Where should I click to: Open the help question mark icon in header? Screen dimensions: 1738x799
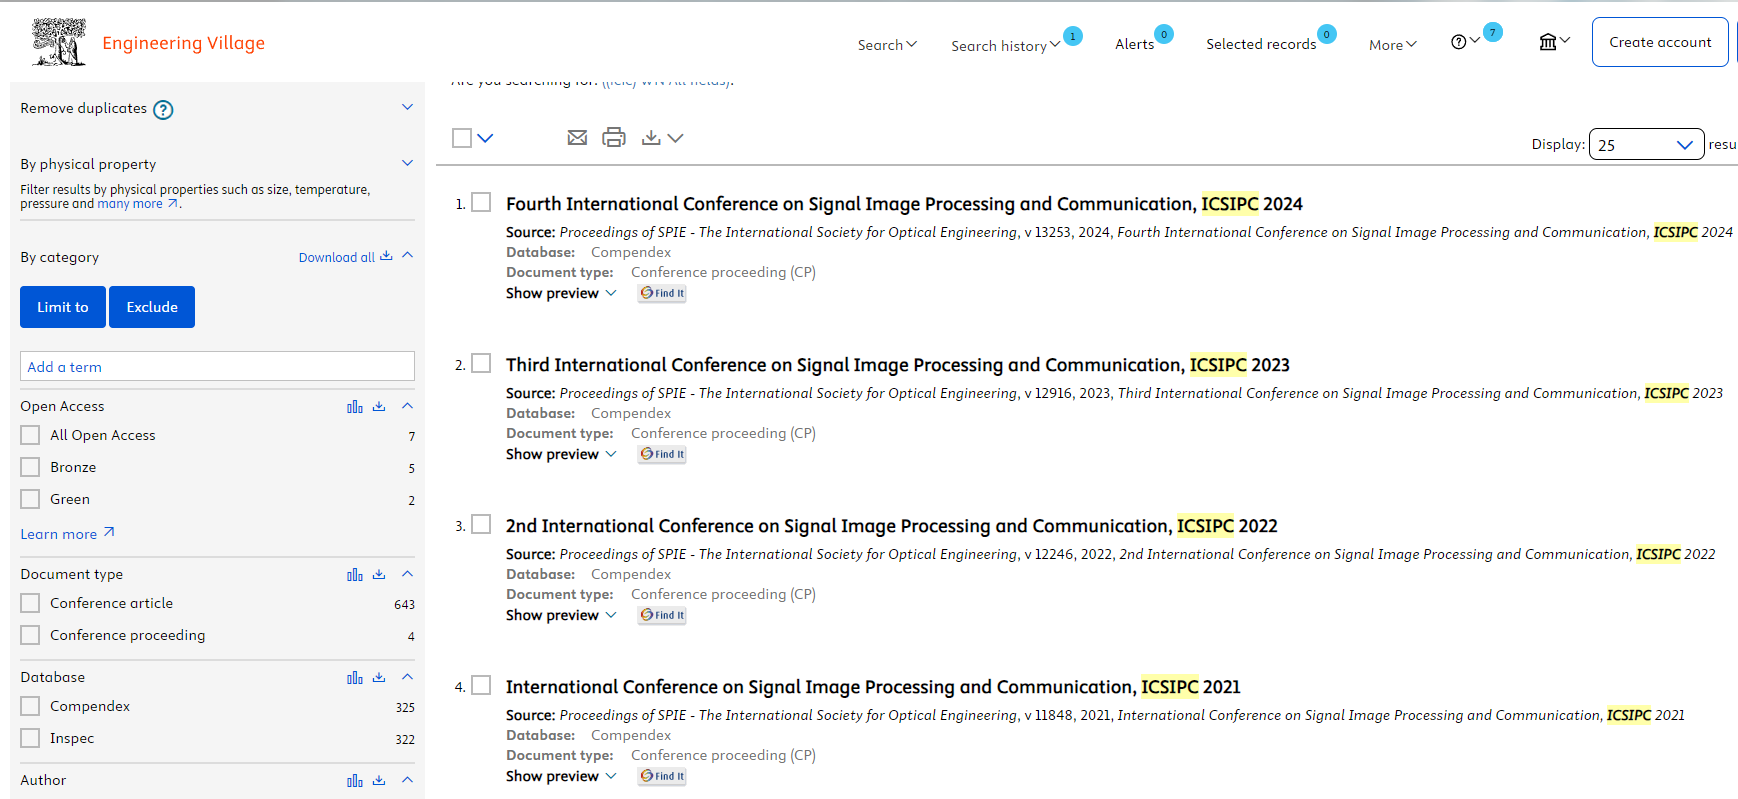pyautogui.click(x=1459, y=42)
